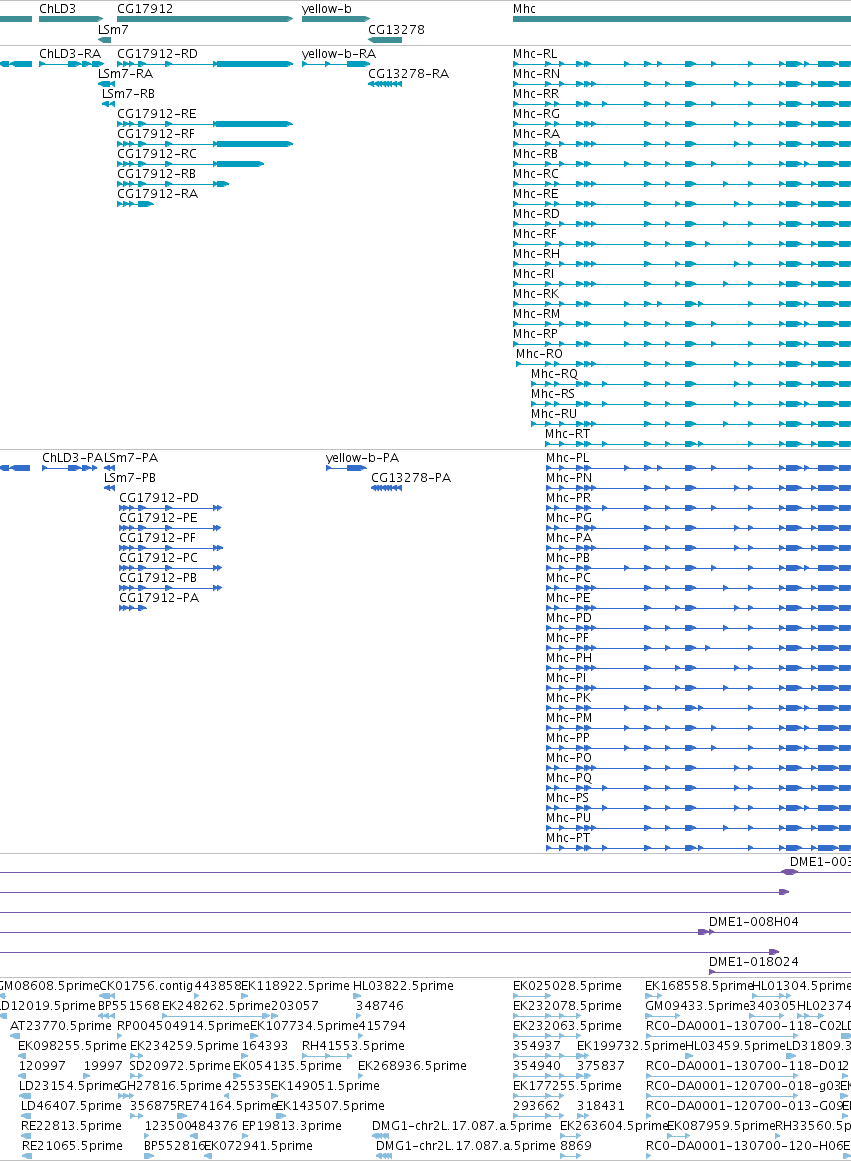Click protein Mhc-PL
This screenshot has height=1161, width=851.
[567, 458]
